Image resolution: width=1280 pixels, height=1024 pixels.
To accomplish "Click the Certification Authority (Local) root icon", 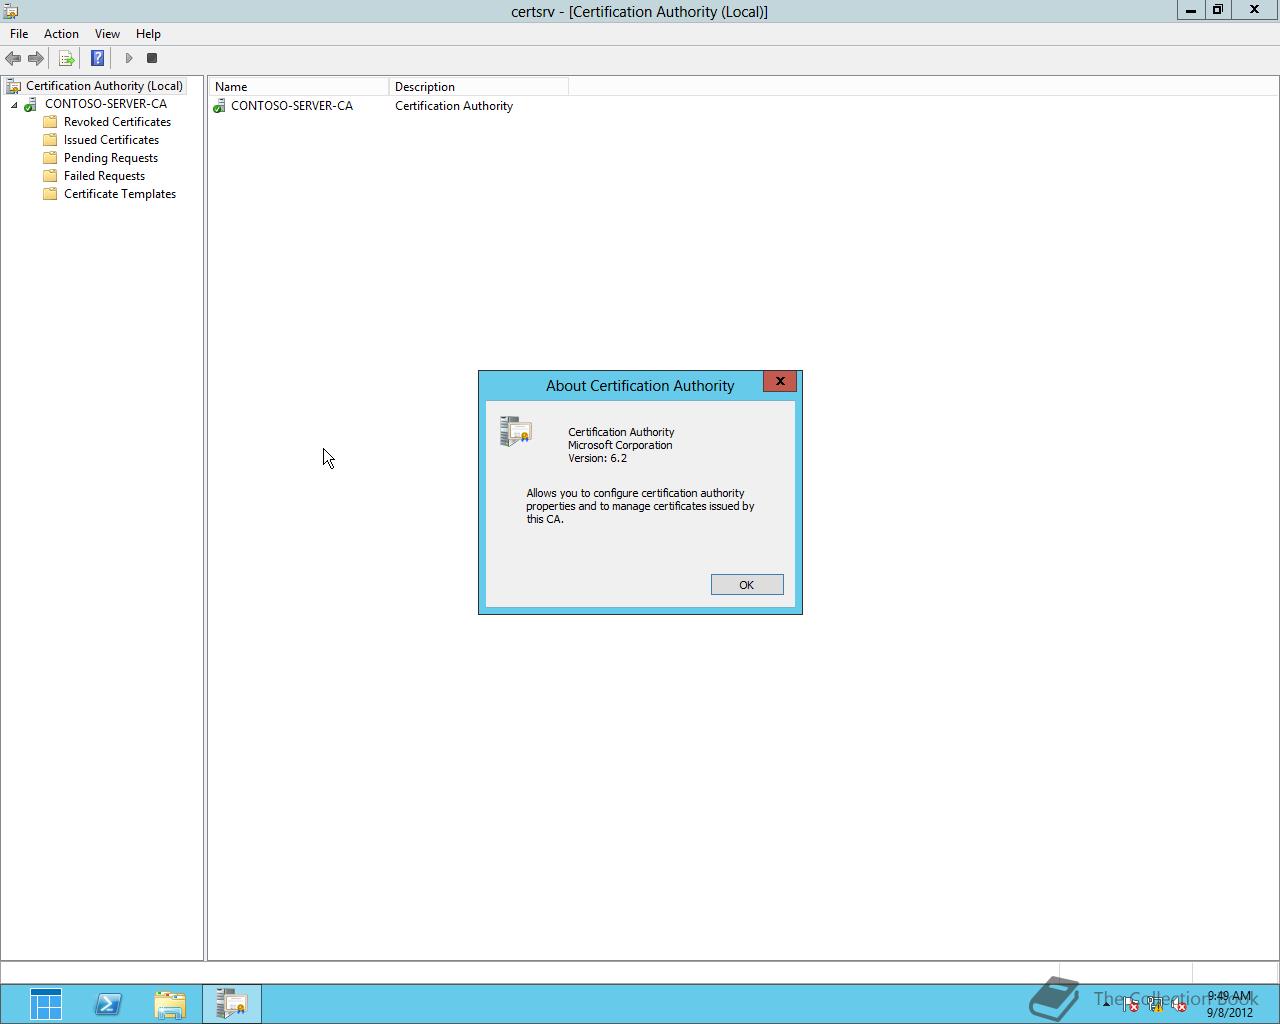I will [x=13, y=86].
